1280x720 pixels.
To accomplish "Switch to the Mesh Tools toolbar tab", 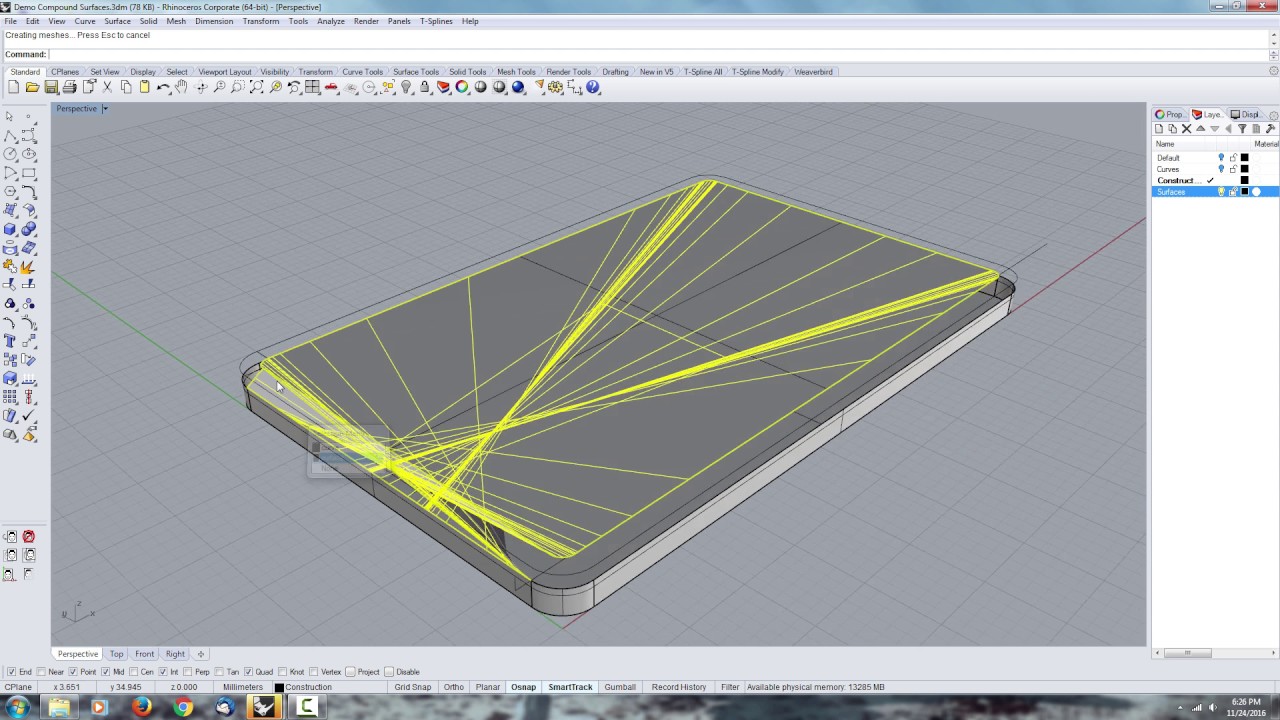I will (x=516, y=72).
